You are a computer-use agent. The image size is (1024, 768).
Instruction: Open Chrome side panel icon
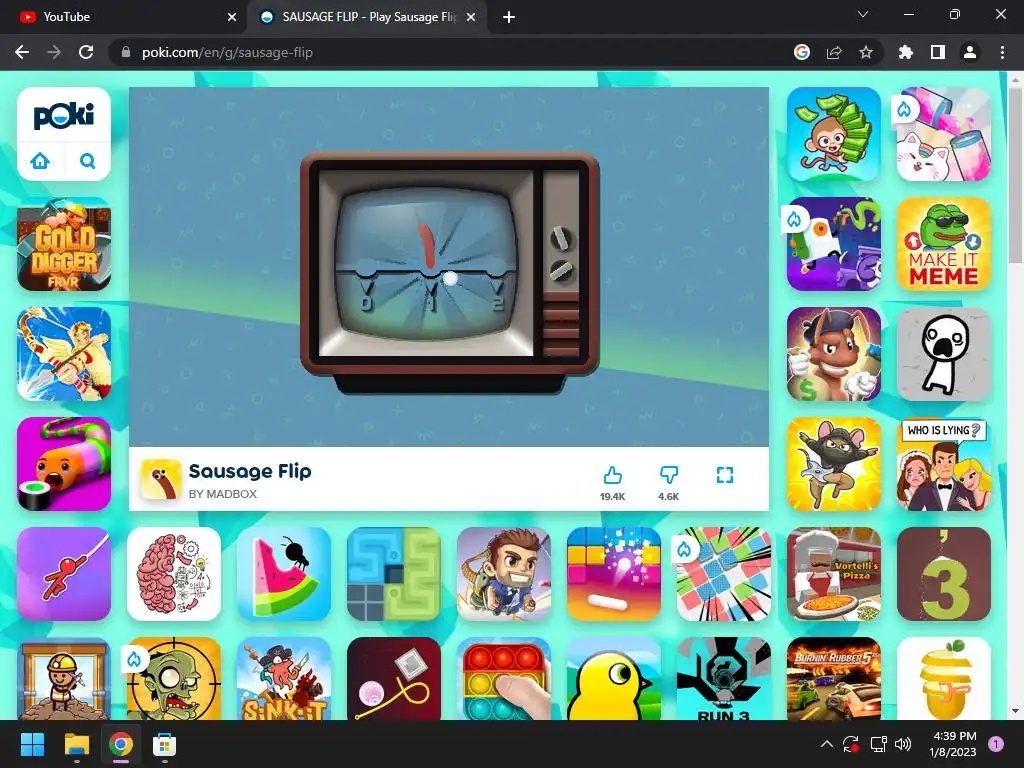[x=938, y=52]
